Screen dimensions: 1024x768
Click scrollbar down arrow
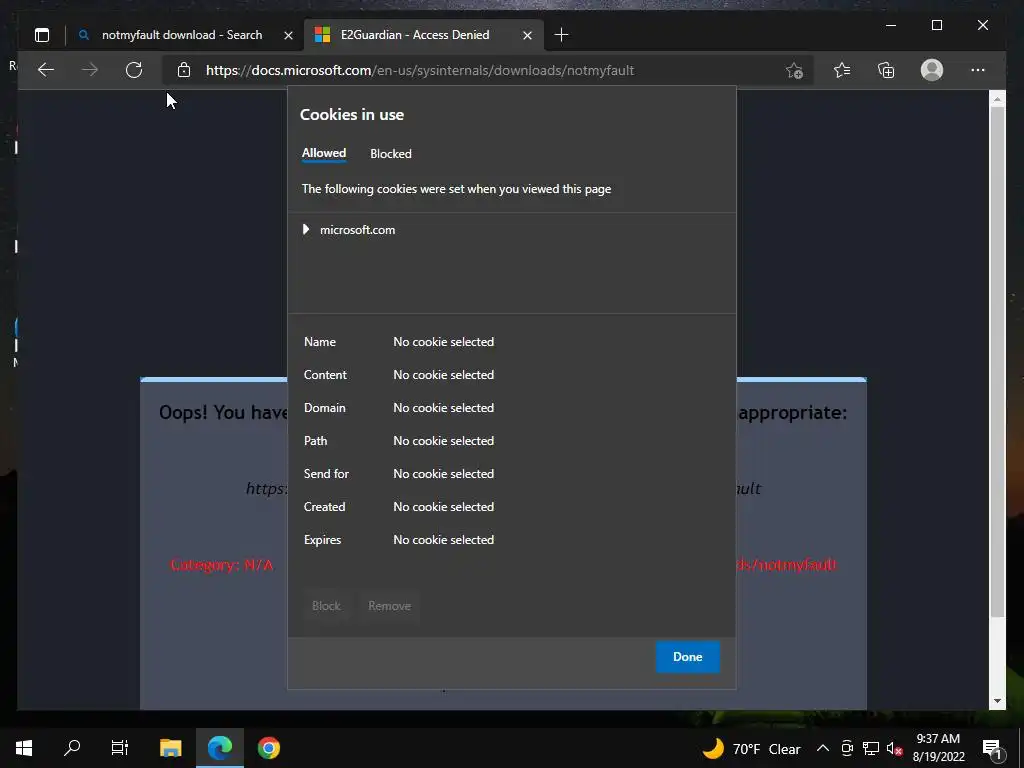point(997,701)
